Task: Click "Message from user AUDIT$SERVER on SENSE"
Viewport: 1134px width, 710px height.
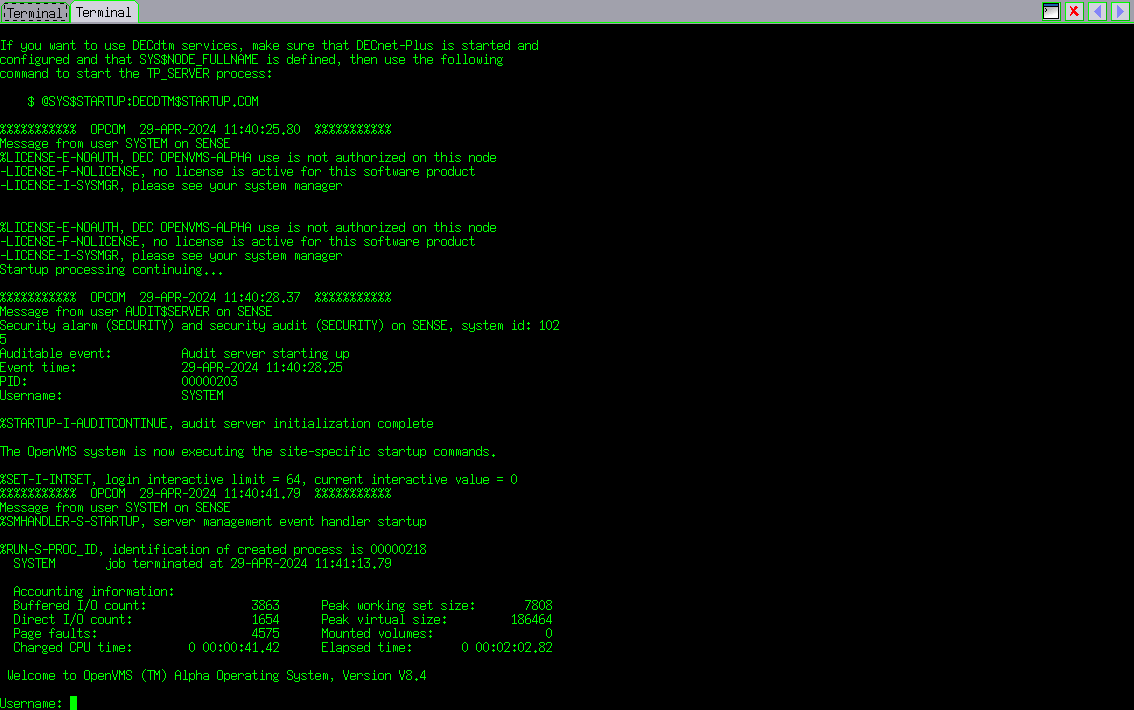Action: pos(136,312)
